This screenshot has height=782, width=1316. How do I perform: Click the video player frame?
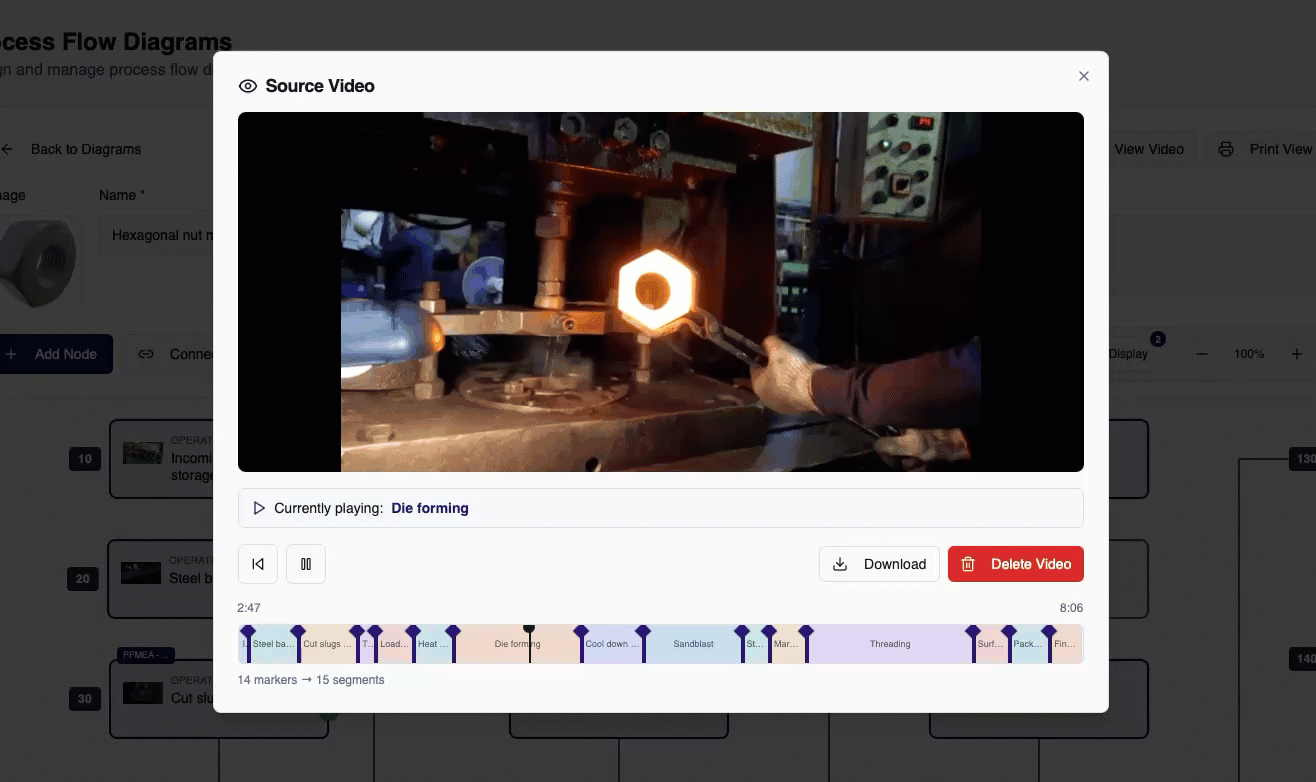(x=660, y=291)
